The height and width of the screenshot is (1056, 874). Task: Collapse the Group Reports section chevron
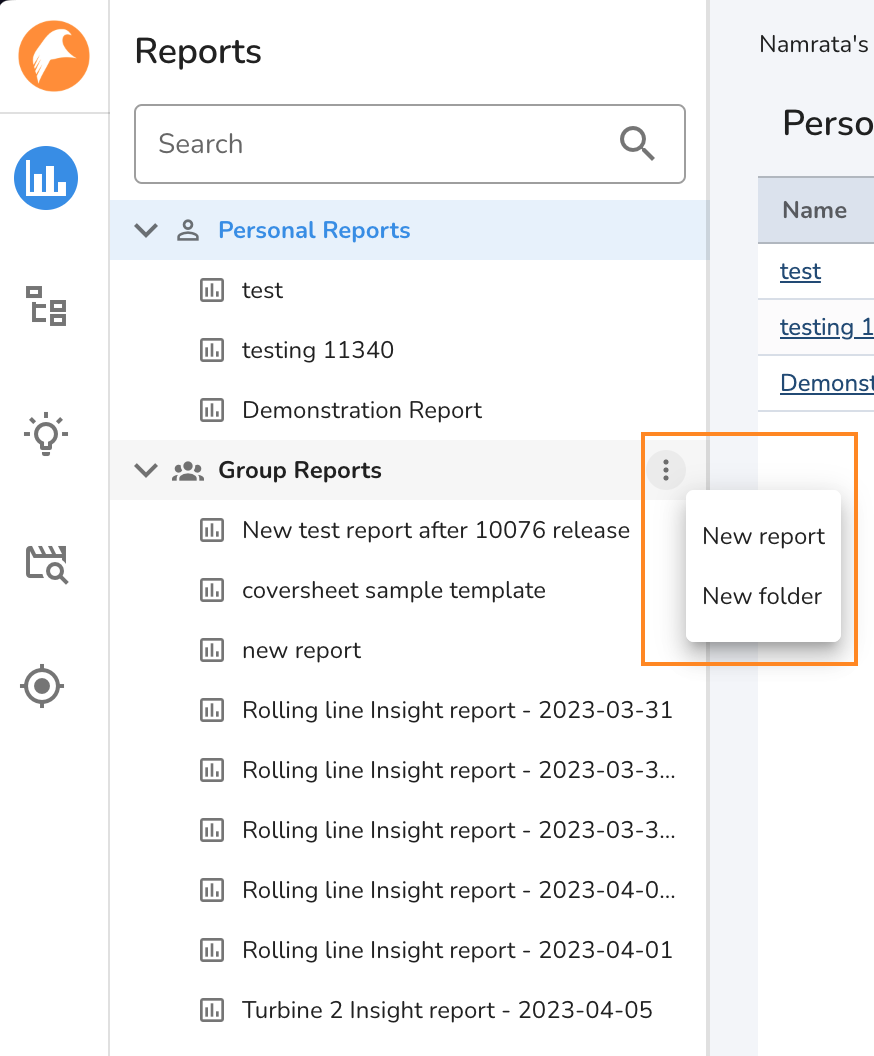[145, 470]
